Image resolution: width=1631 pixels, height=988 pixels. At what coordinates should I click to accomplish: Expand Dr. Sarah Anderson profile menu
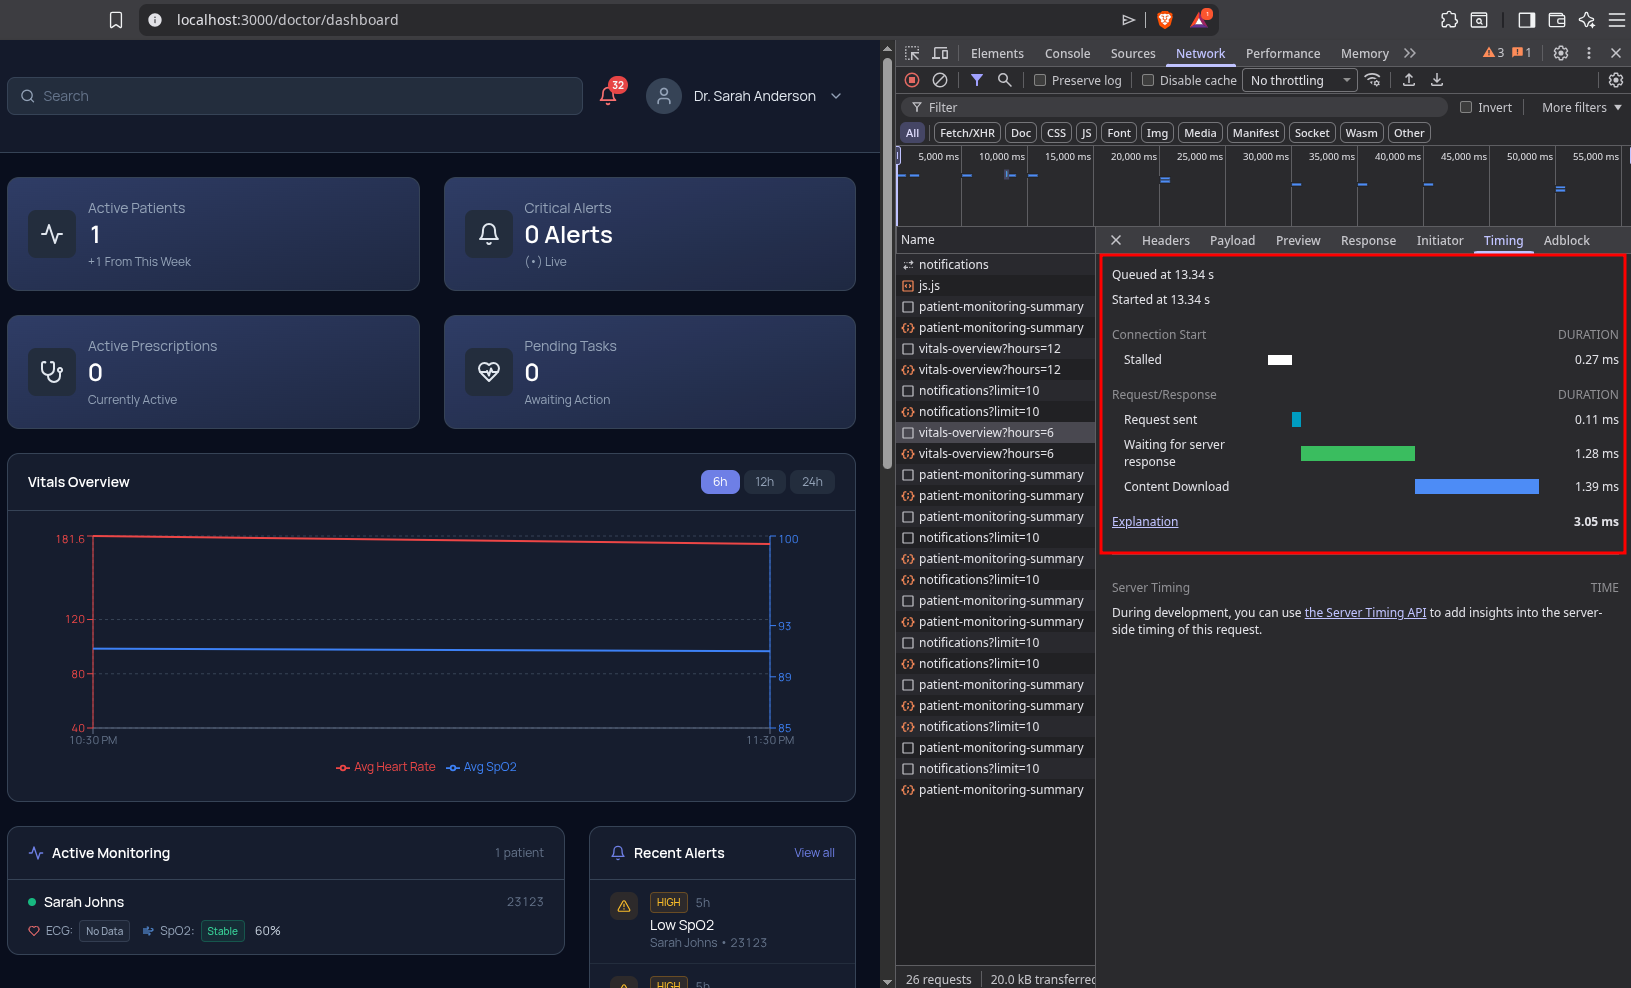[x=756, y=96]
